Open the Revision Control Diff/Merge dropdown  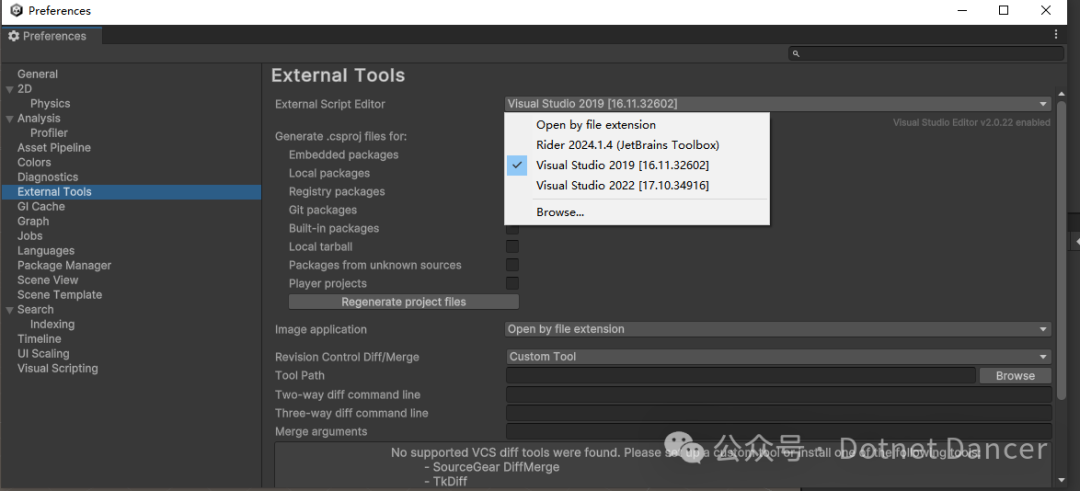tap(778, 357)
